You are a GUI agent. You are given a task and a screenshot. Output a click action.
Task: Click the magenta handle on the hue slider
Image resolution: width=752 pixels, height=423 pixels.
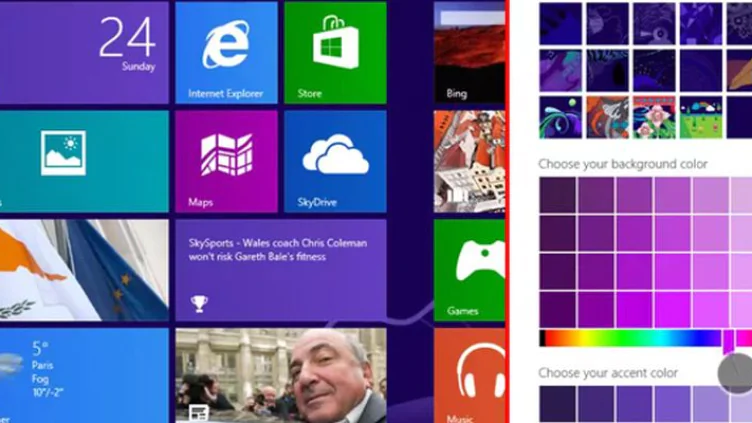click(728, 341)
